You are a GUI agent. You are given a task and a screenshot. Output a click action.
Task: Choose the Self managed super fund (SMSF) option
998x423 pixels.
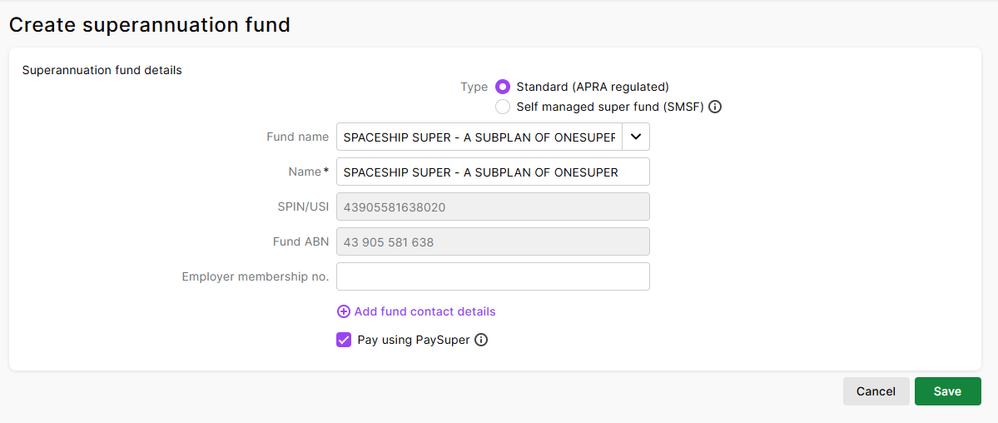[503, 107]
